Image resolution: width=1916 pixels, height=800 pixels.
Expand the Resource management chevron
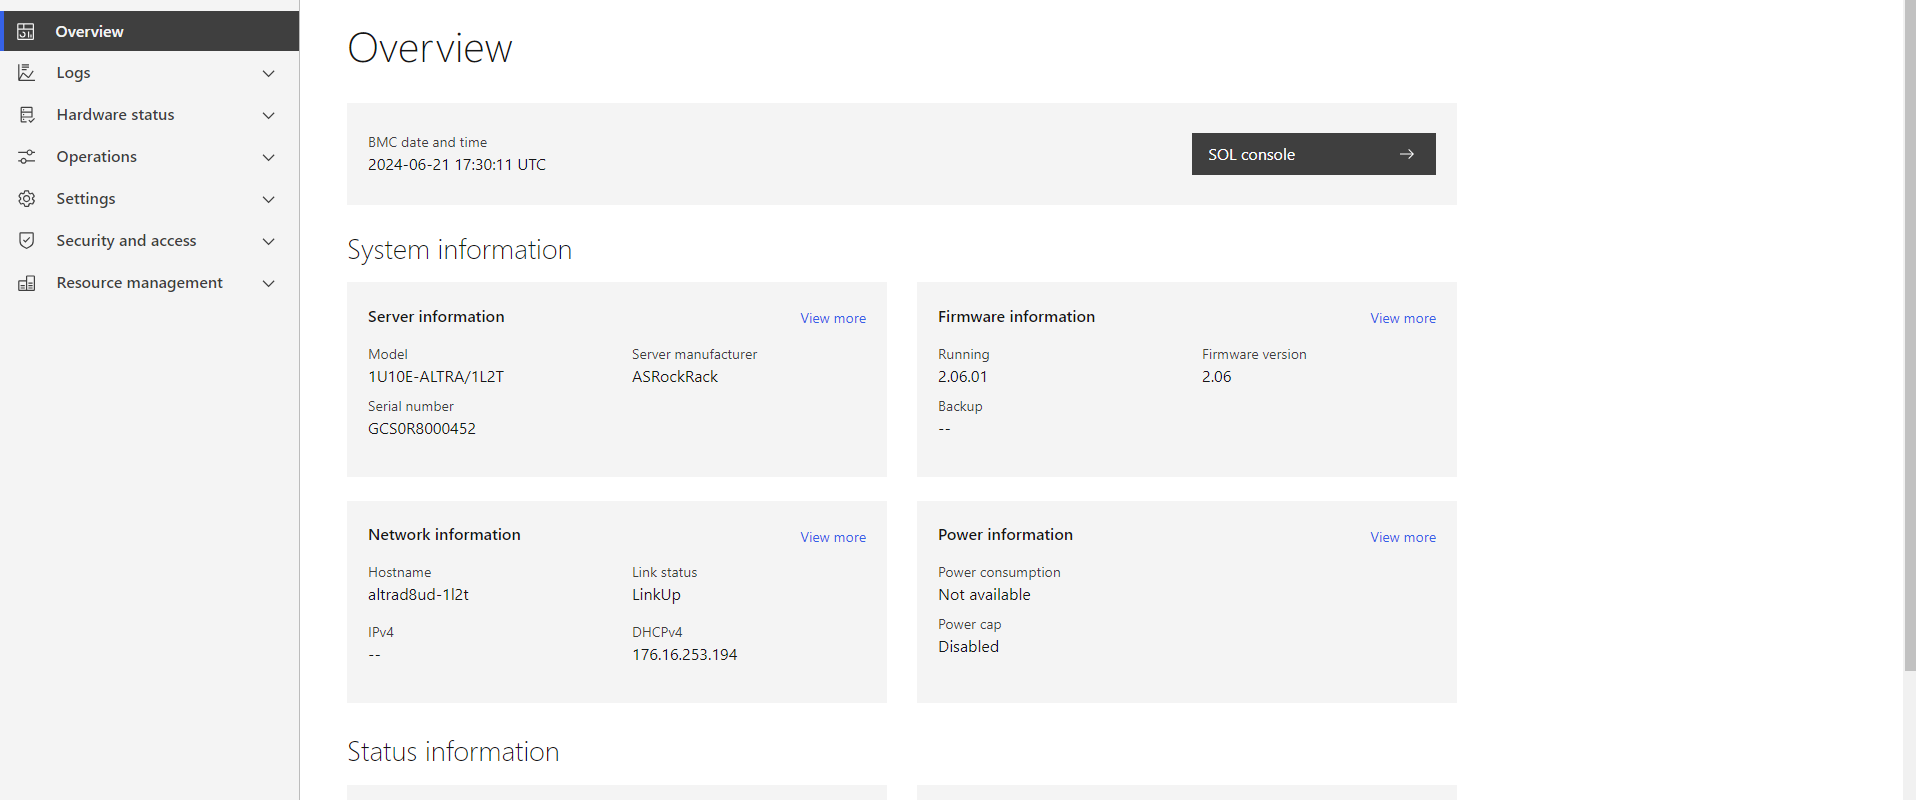tap(268, 283)
